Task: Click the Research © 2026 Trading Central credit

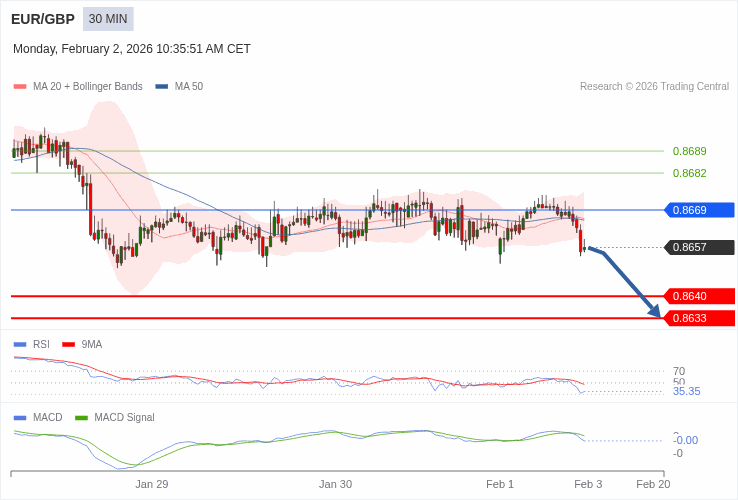Action: pos(654,87)
